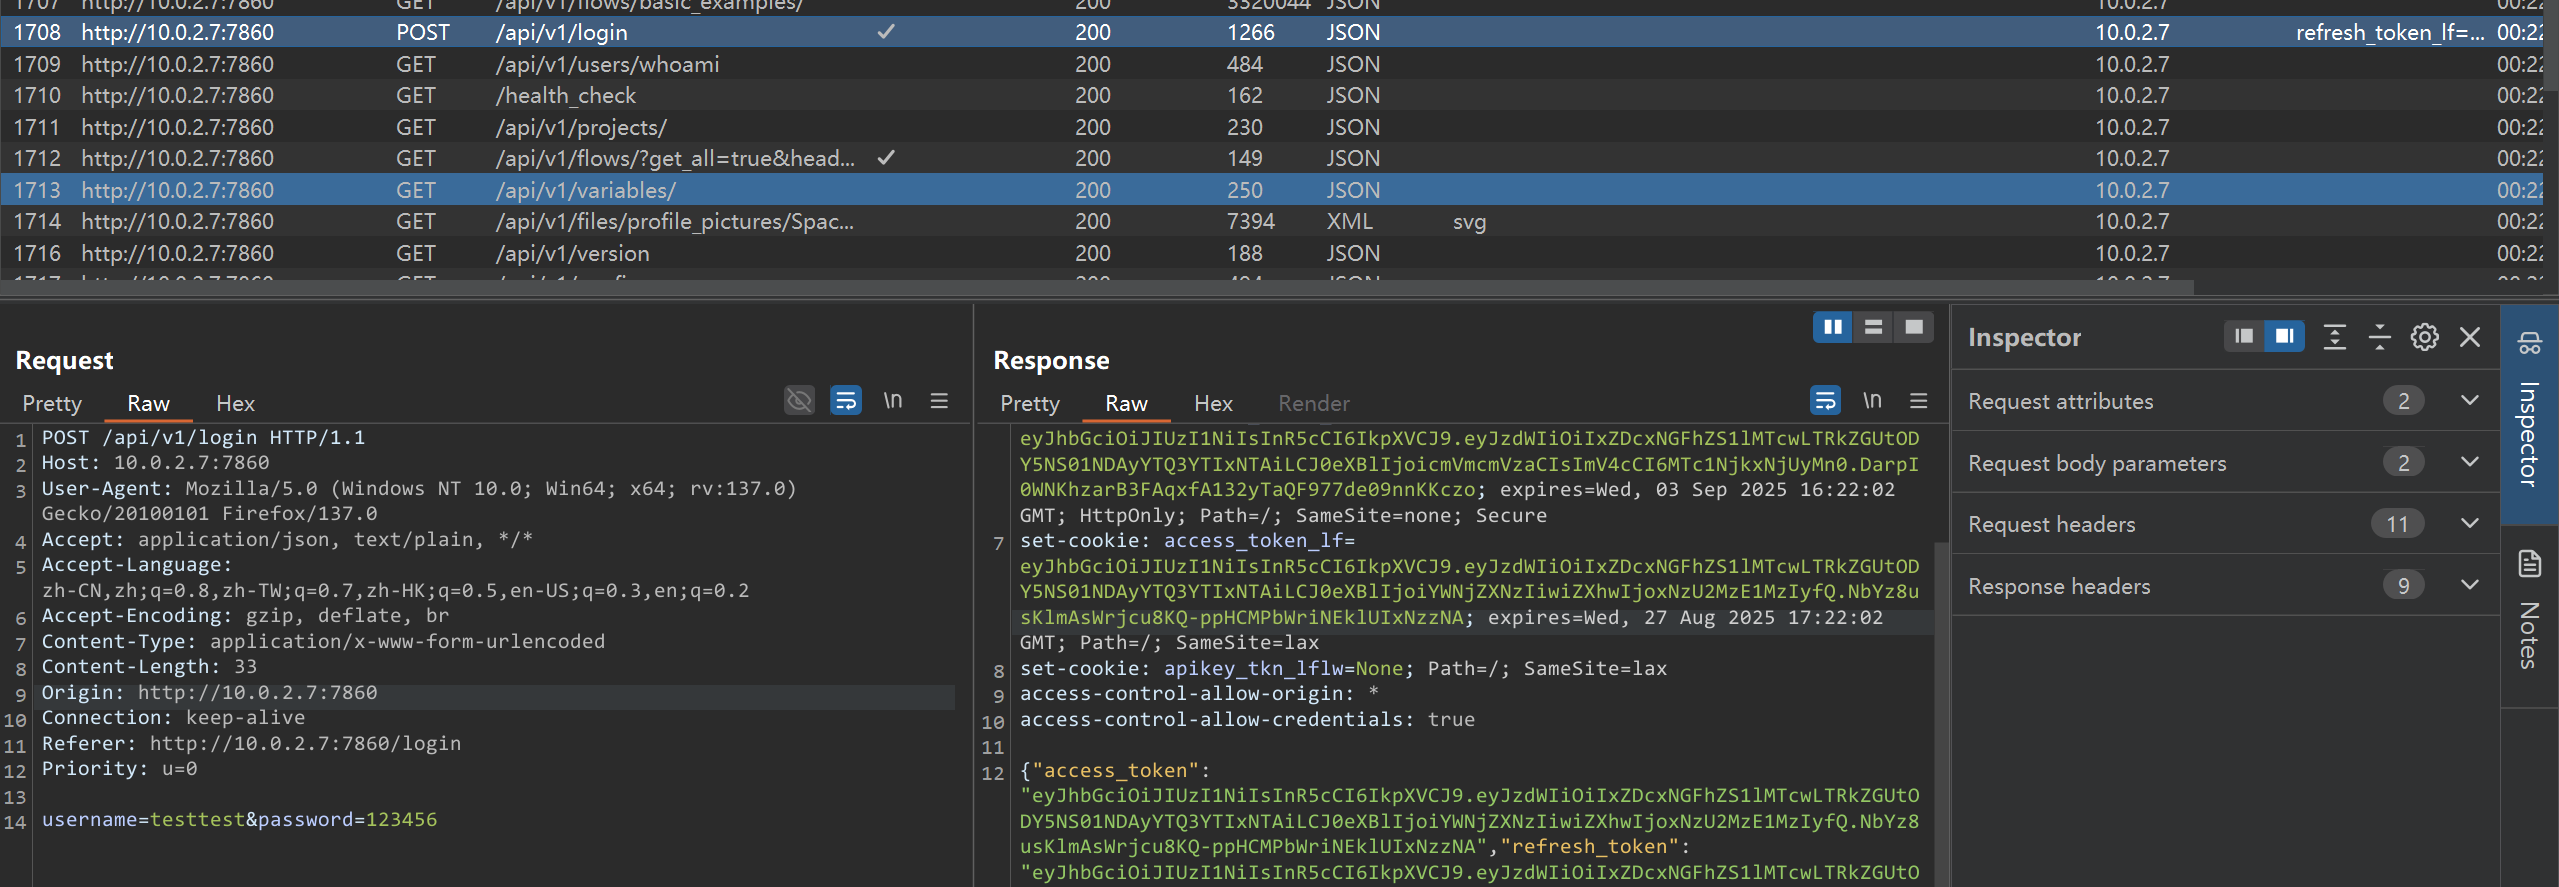Switch to side-by-side request/response layout

click(1832, 327)
